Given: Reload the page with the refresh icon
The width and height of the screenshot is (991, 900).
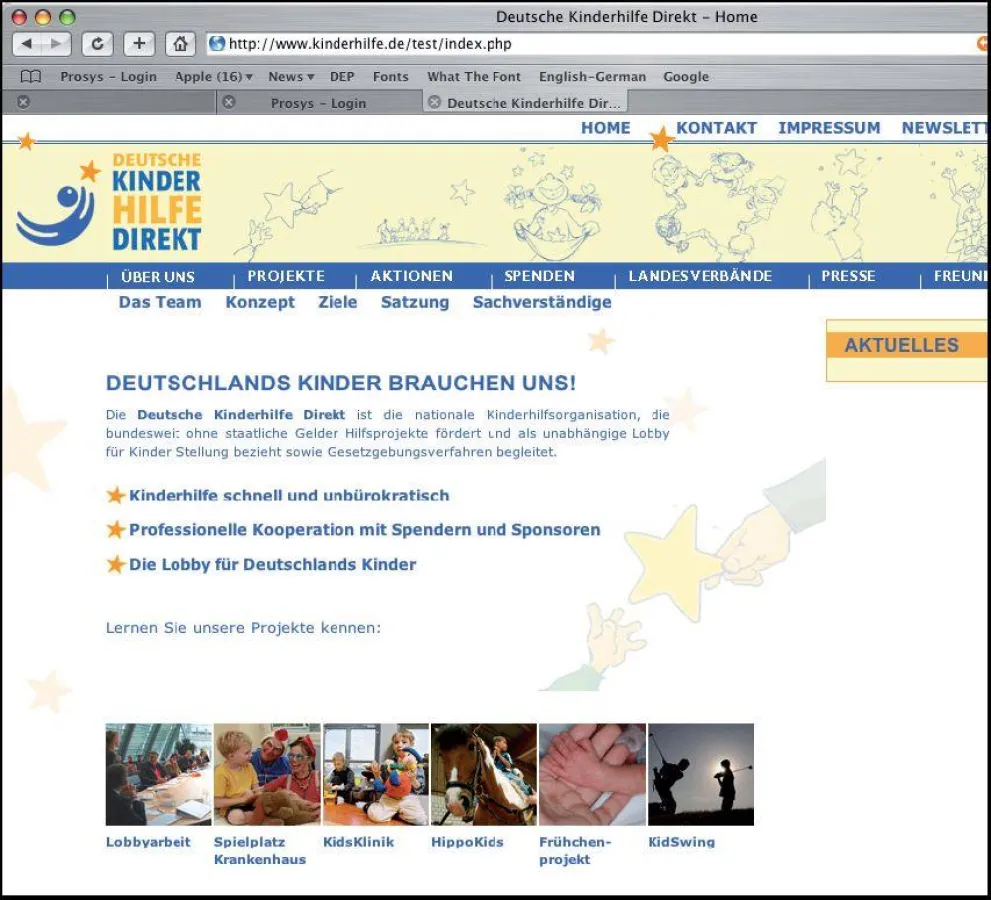Looking at the screenshot, I should 97,44.
